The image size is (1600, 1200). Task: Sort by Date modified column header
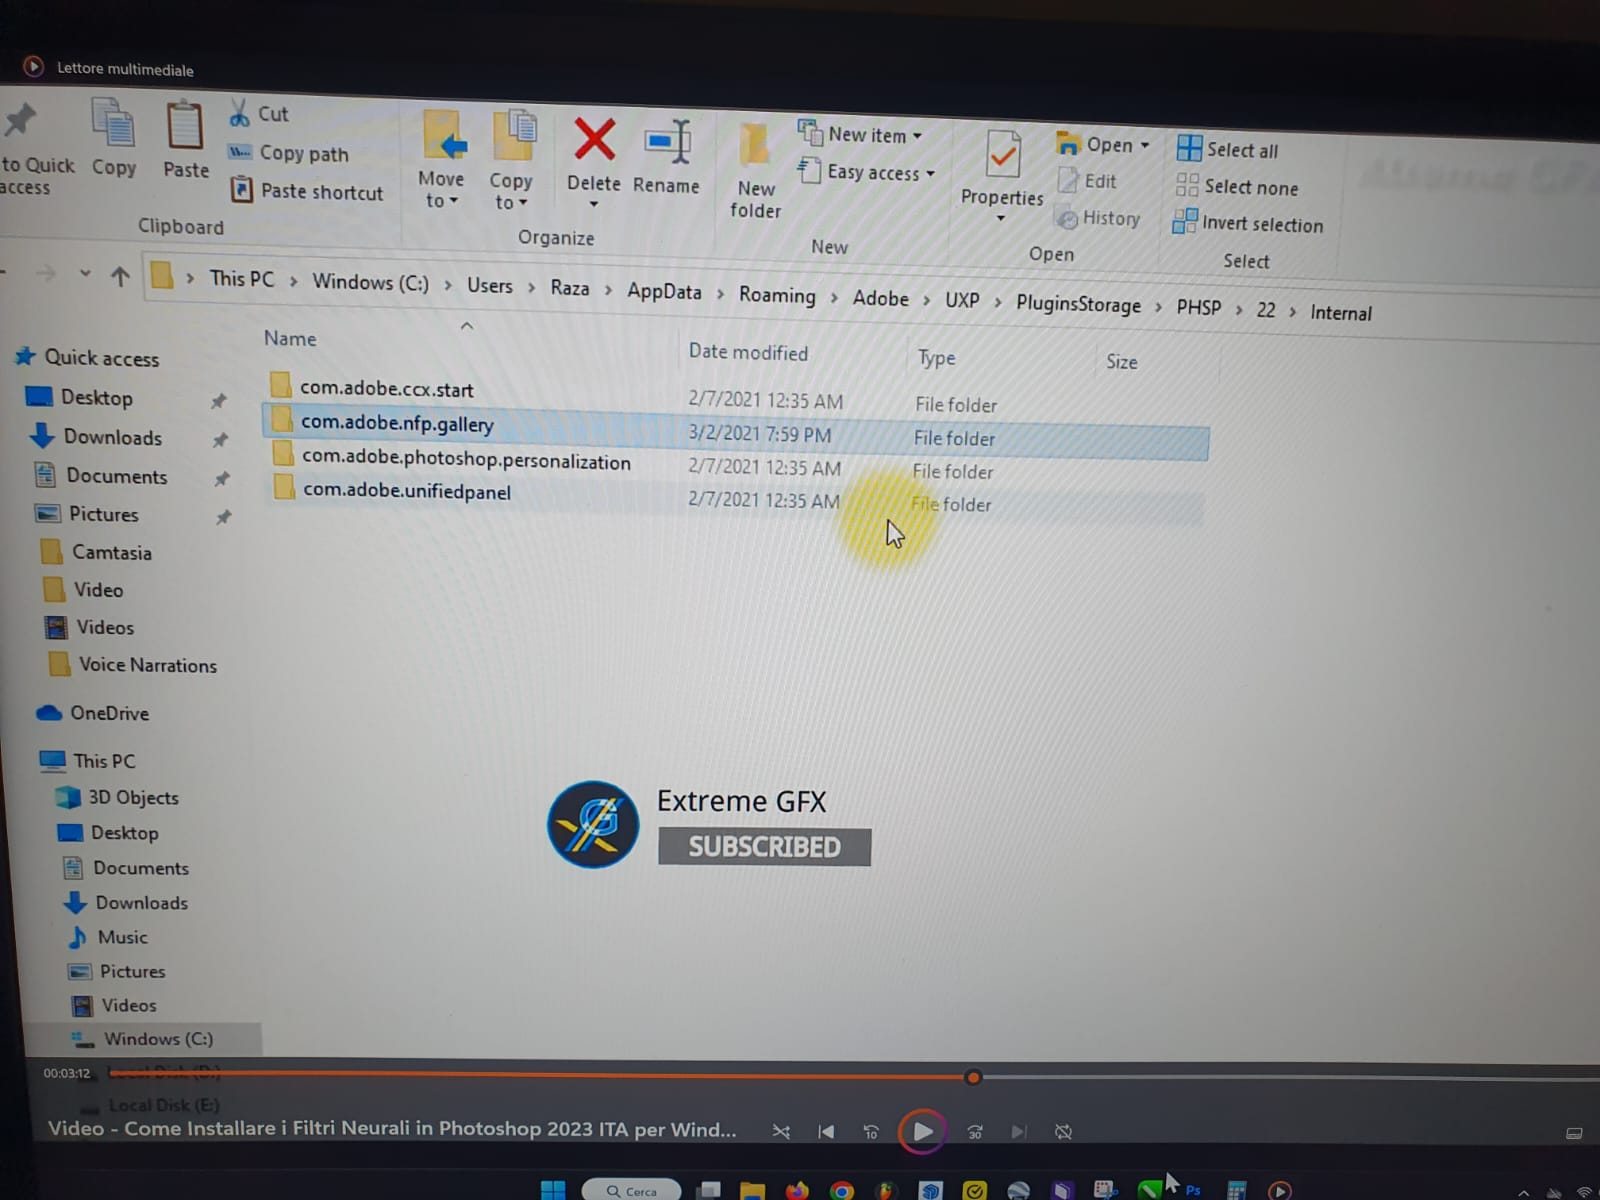[x=748, y=352]
